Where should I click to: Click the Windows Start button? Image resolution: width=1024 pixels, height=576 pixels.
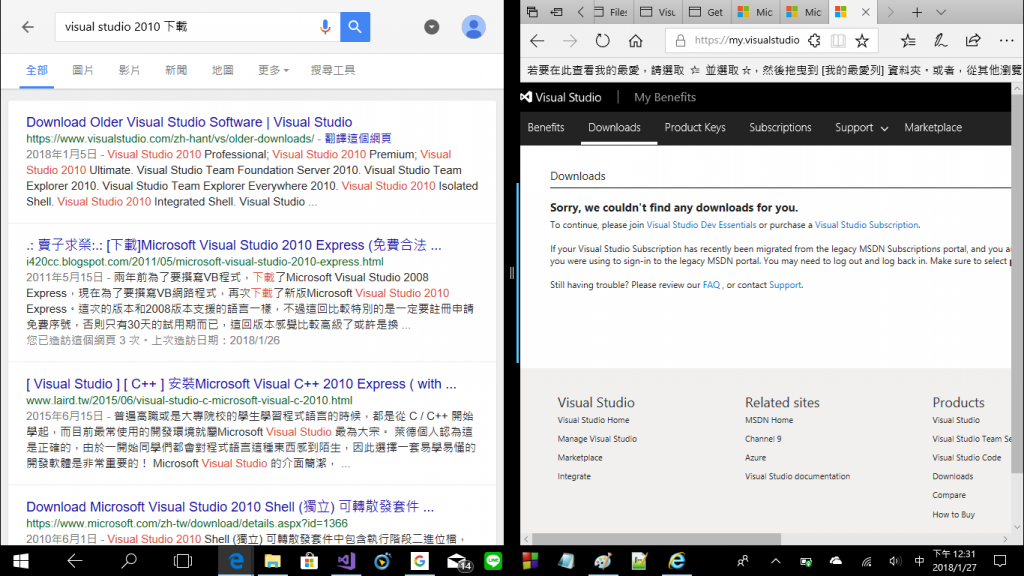(20, 561)
